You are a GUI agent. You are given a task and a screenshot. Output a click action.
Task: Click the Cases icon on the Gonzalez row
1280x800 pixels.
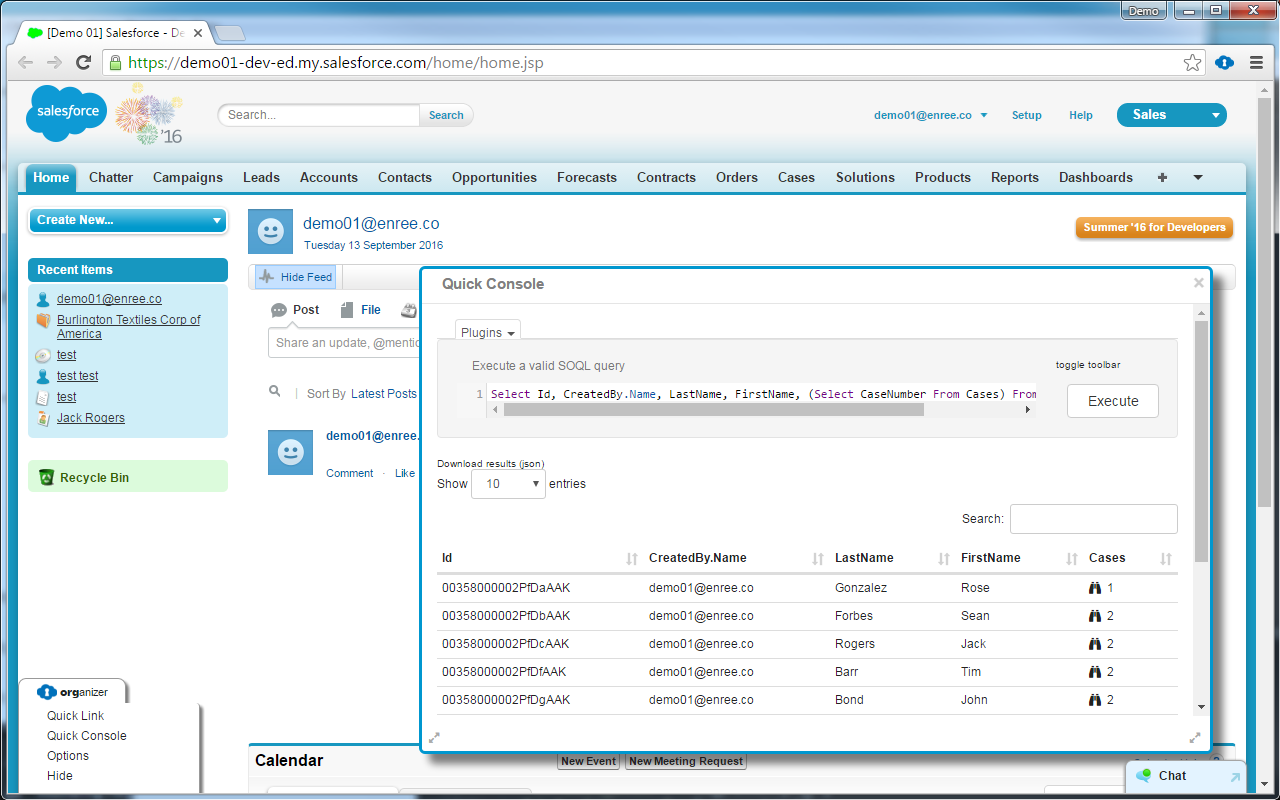[x=1095, y=587]
